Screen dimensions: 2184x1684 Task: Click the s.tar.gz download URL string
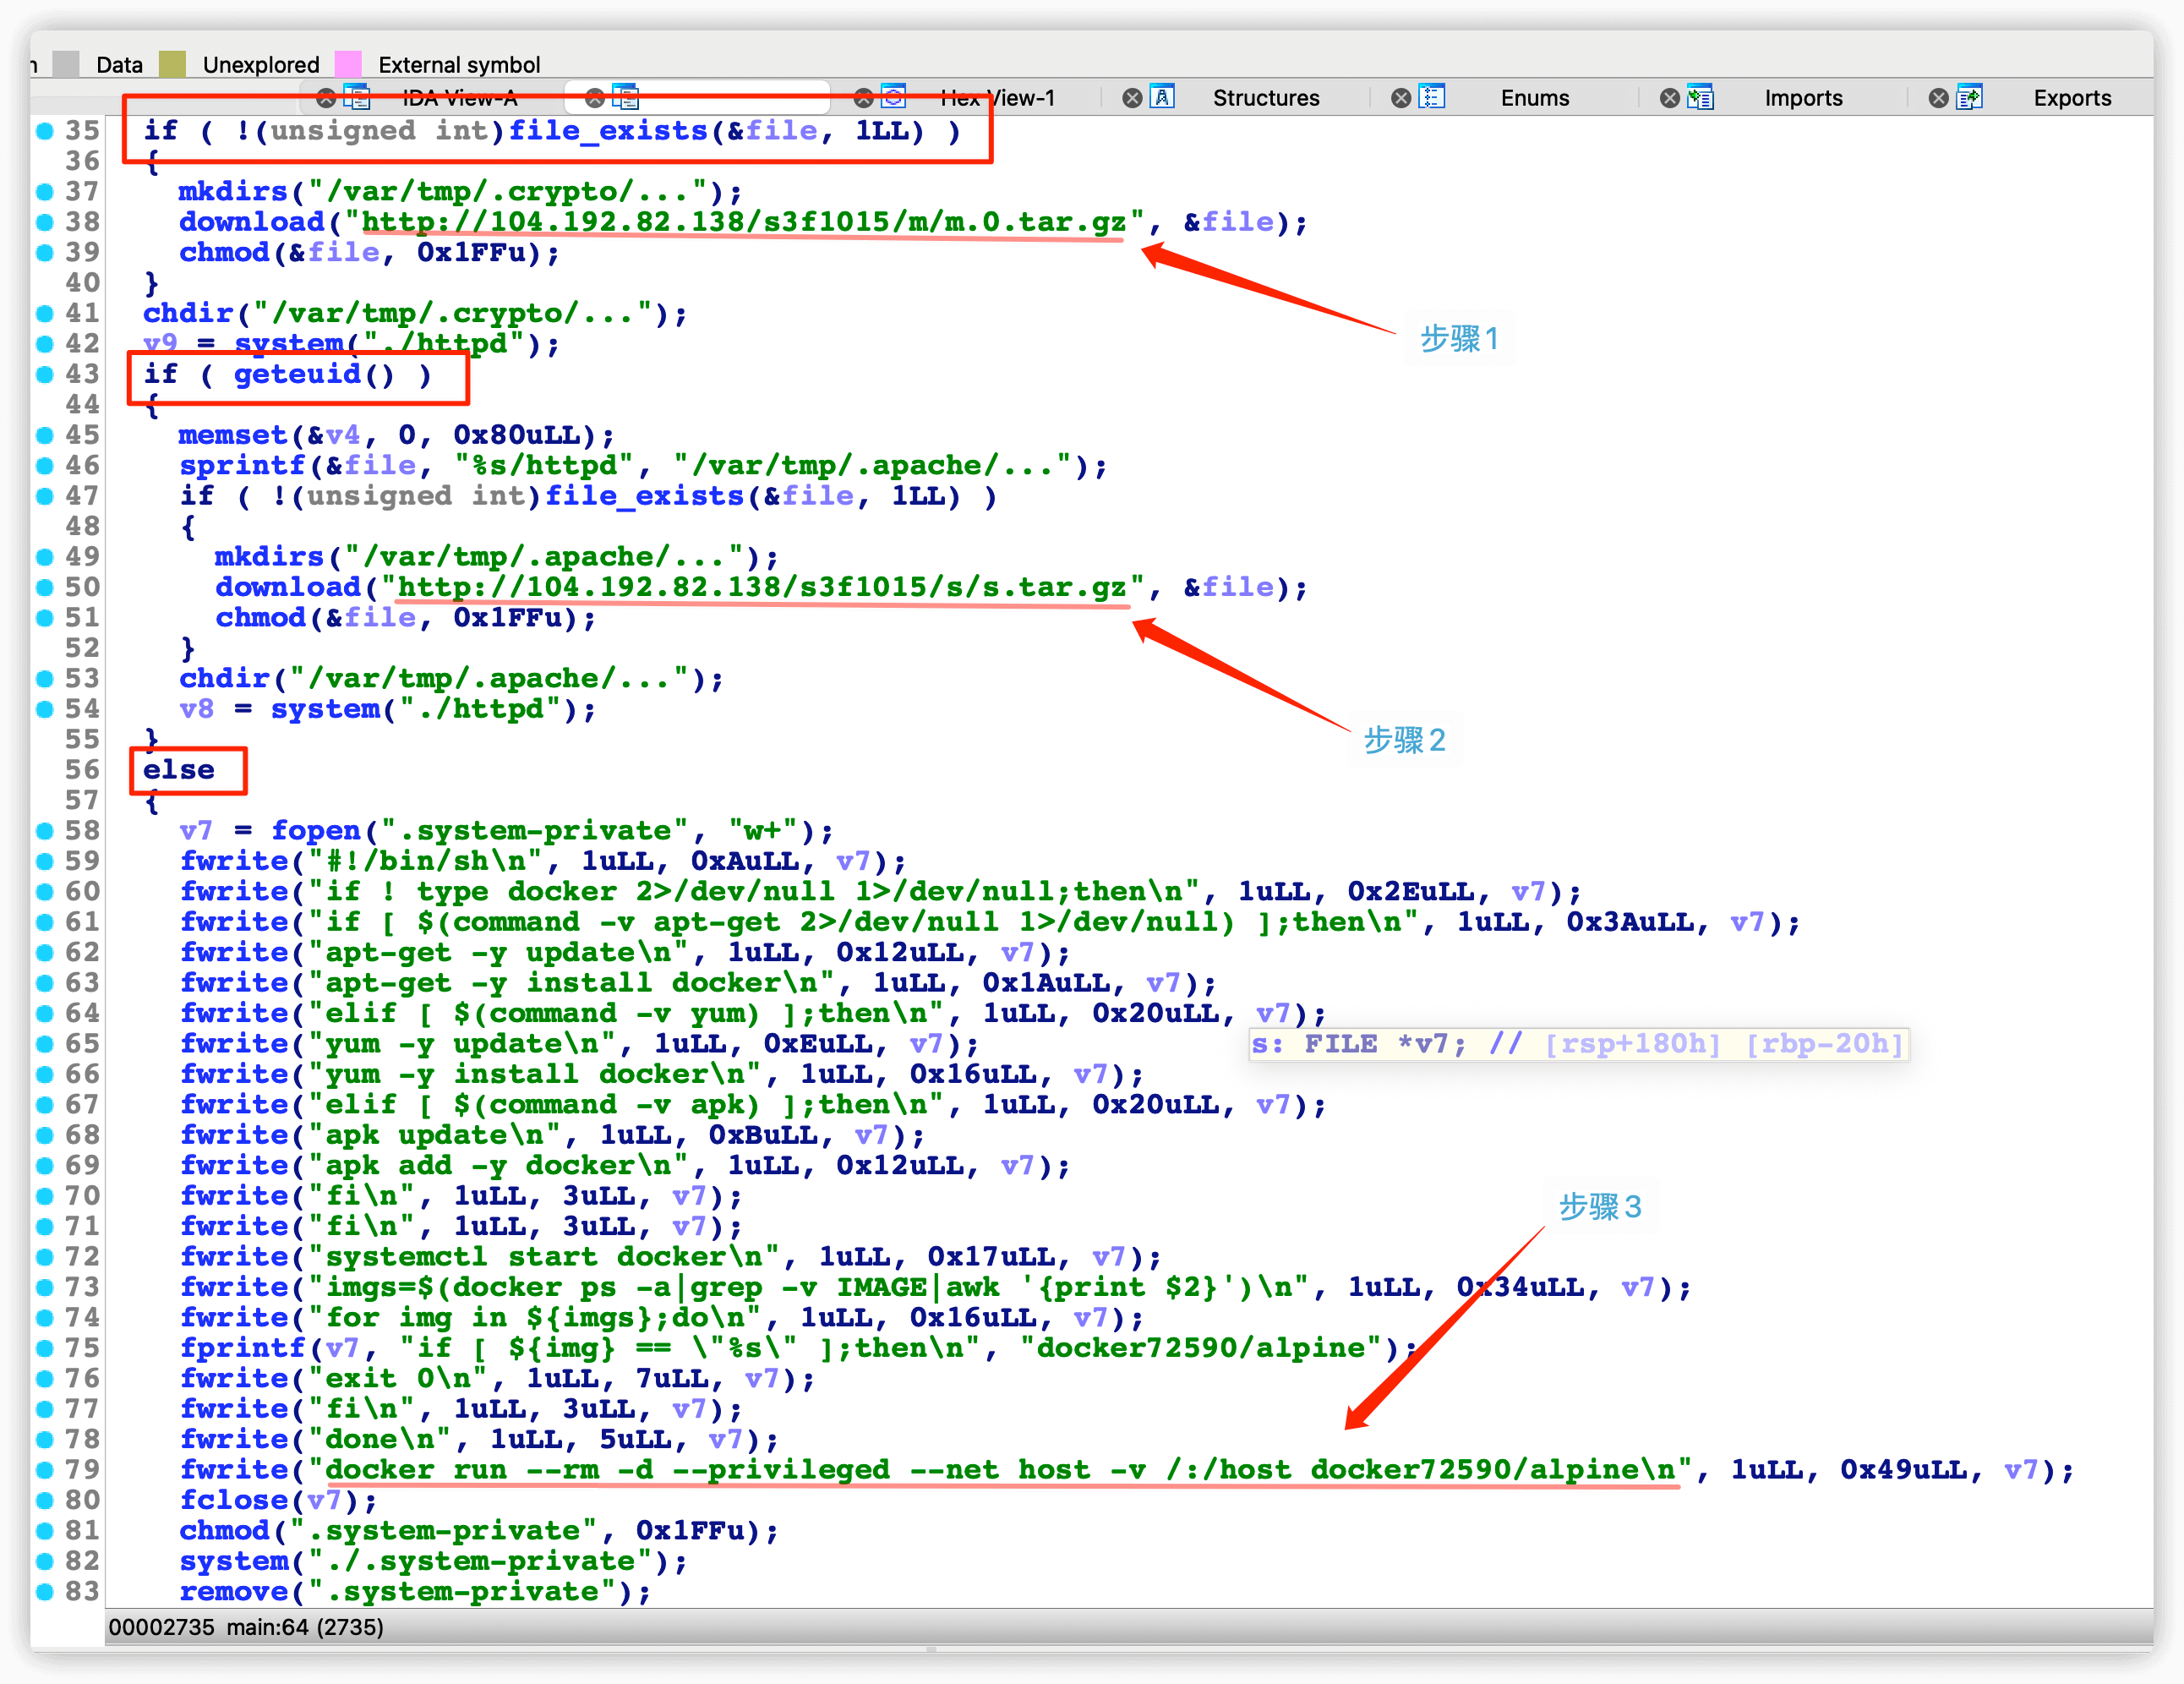(x=762, y=587)
